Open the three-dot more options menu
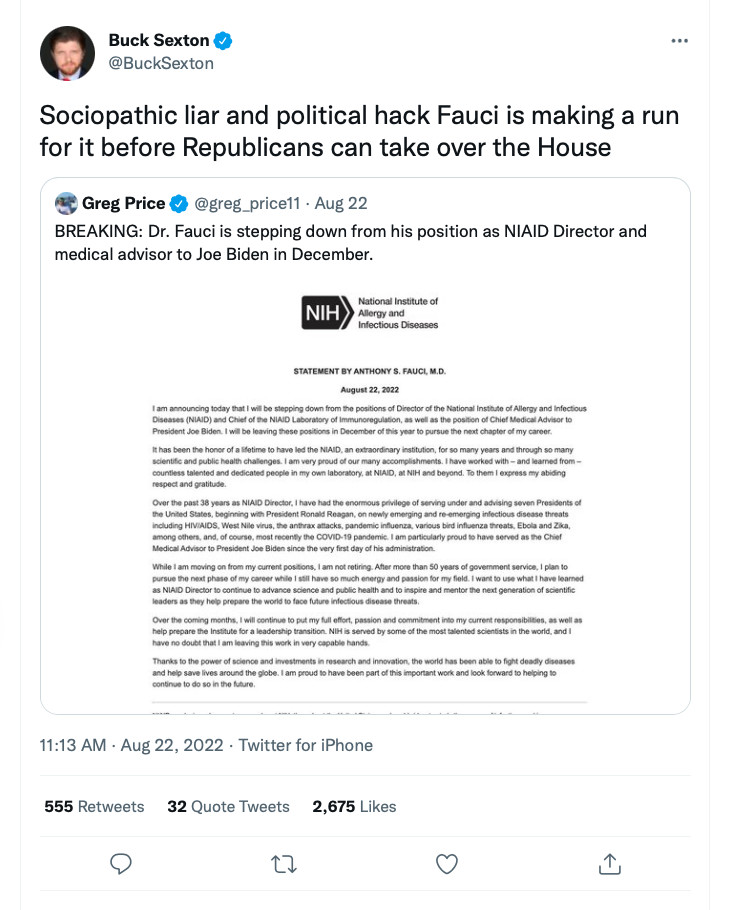Screen dimensions: 730x910 [679, 41]
